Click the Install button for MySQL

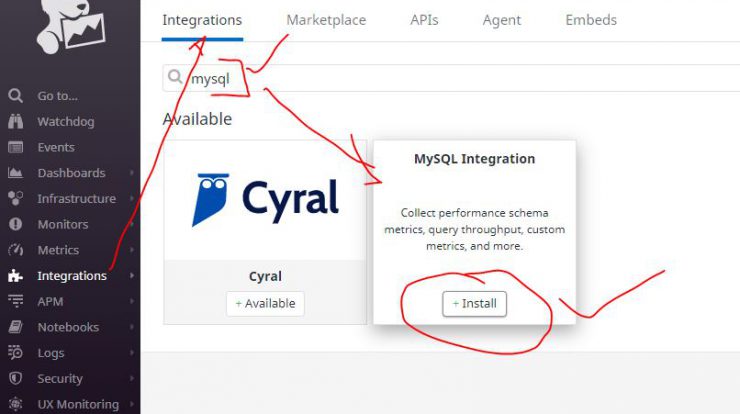point(474,304)
